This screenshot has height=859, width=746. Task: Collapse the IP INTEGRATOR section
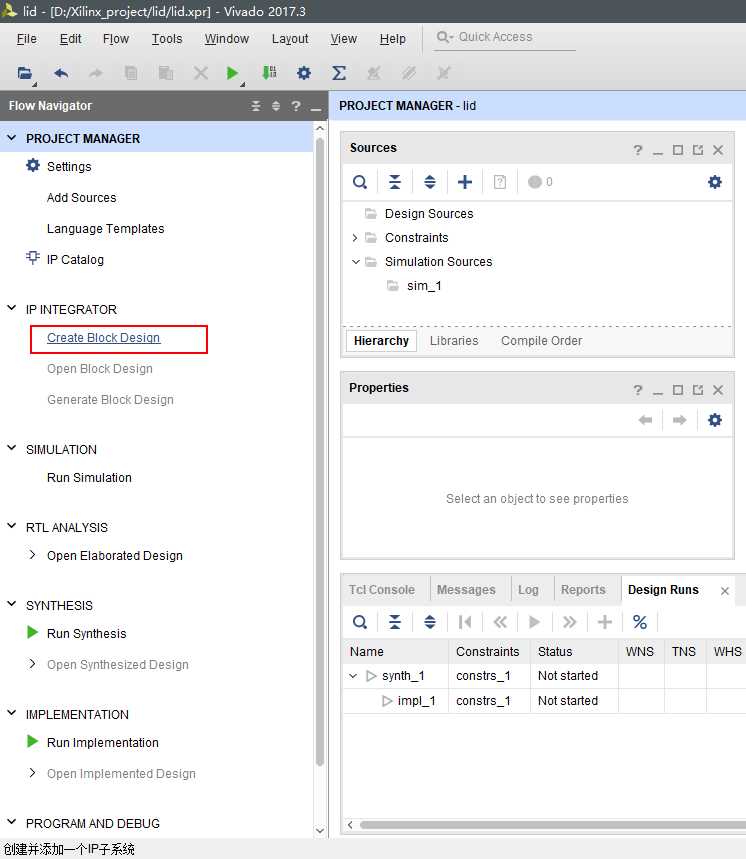(x=12, y=308)
